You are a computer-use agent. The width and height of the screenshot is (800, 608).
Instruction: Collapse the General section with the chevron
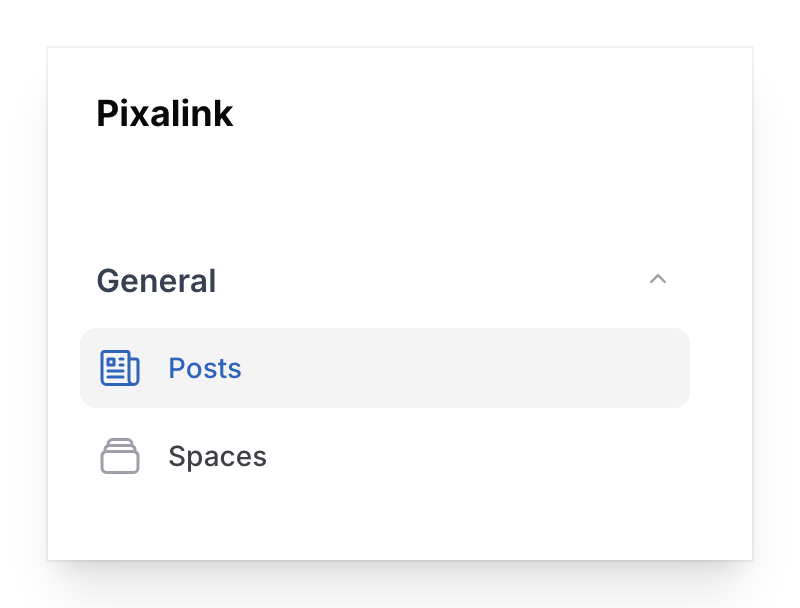[x=658, y=280]
